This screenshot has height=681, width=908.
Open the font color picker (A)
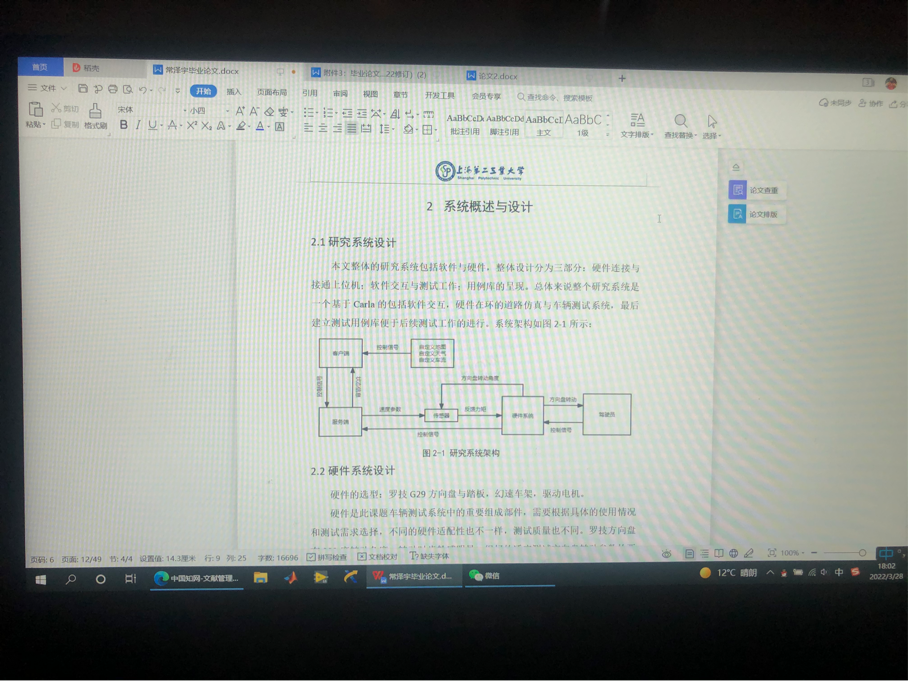[260, 126]
